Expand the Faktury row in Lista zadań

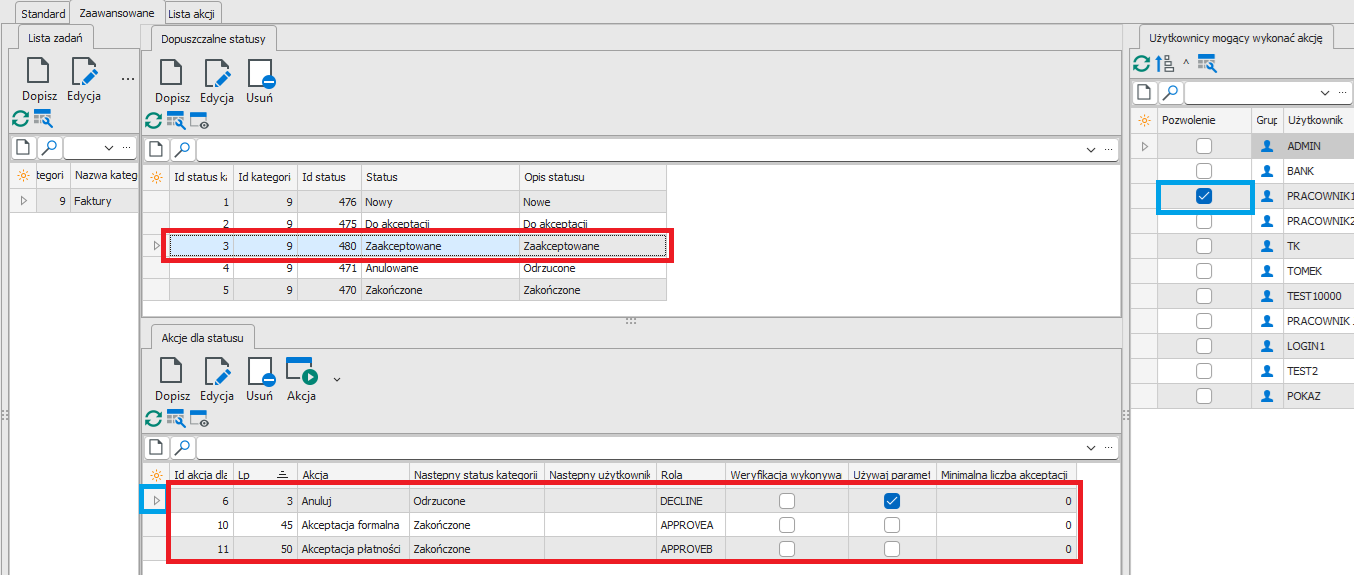23,201
